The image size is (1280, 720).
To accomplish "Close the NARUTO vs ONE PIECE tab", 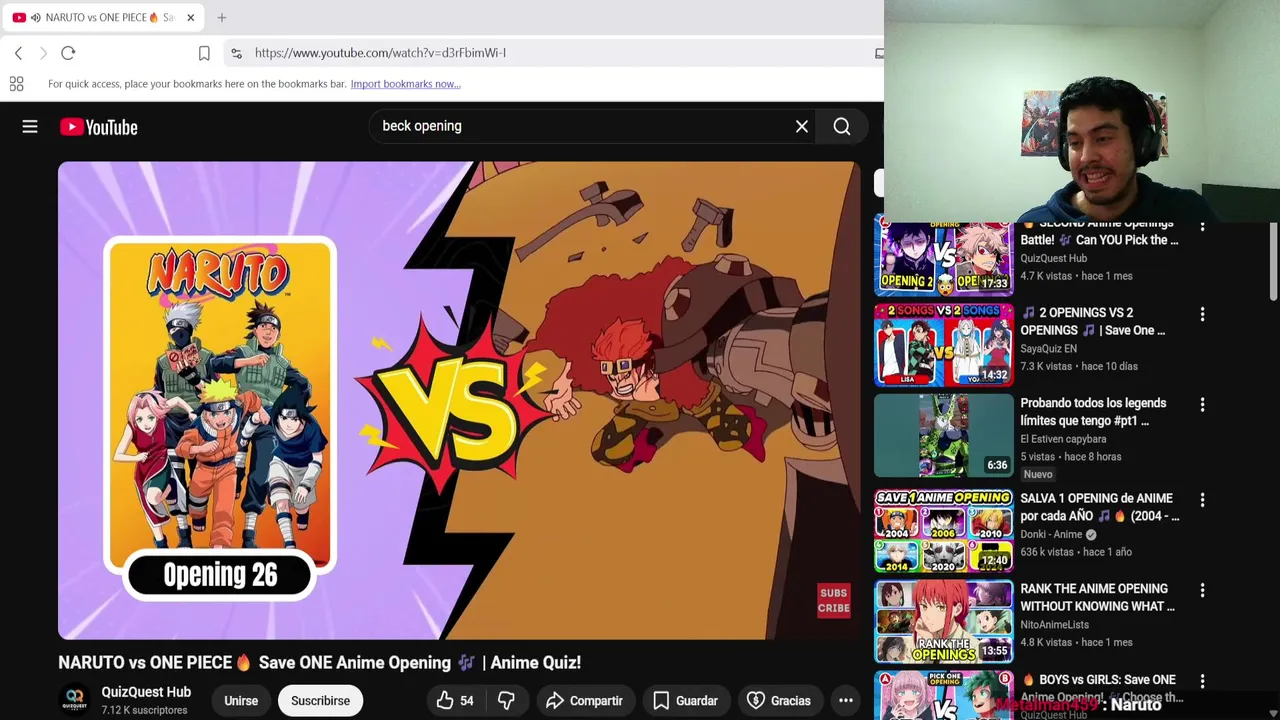I will coord(190,17).
